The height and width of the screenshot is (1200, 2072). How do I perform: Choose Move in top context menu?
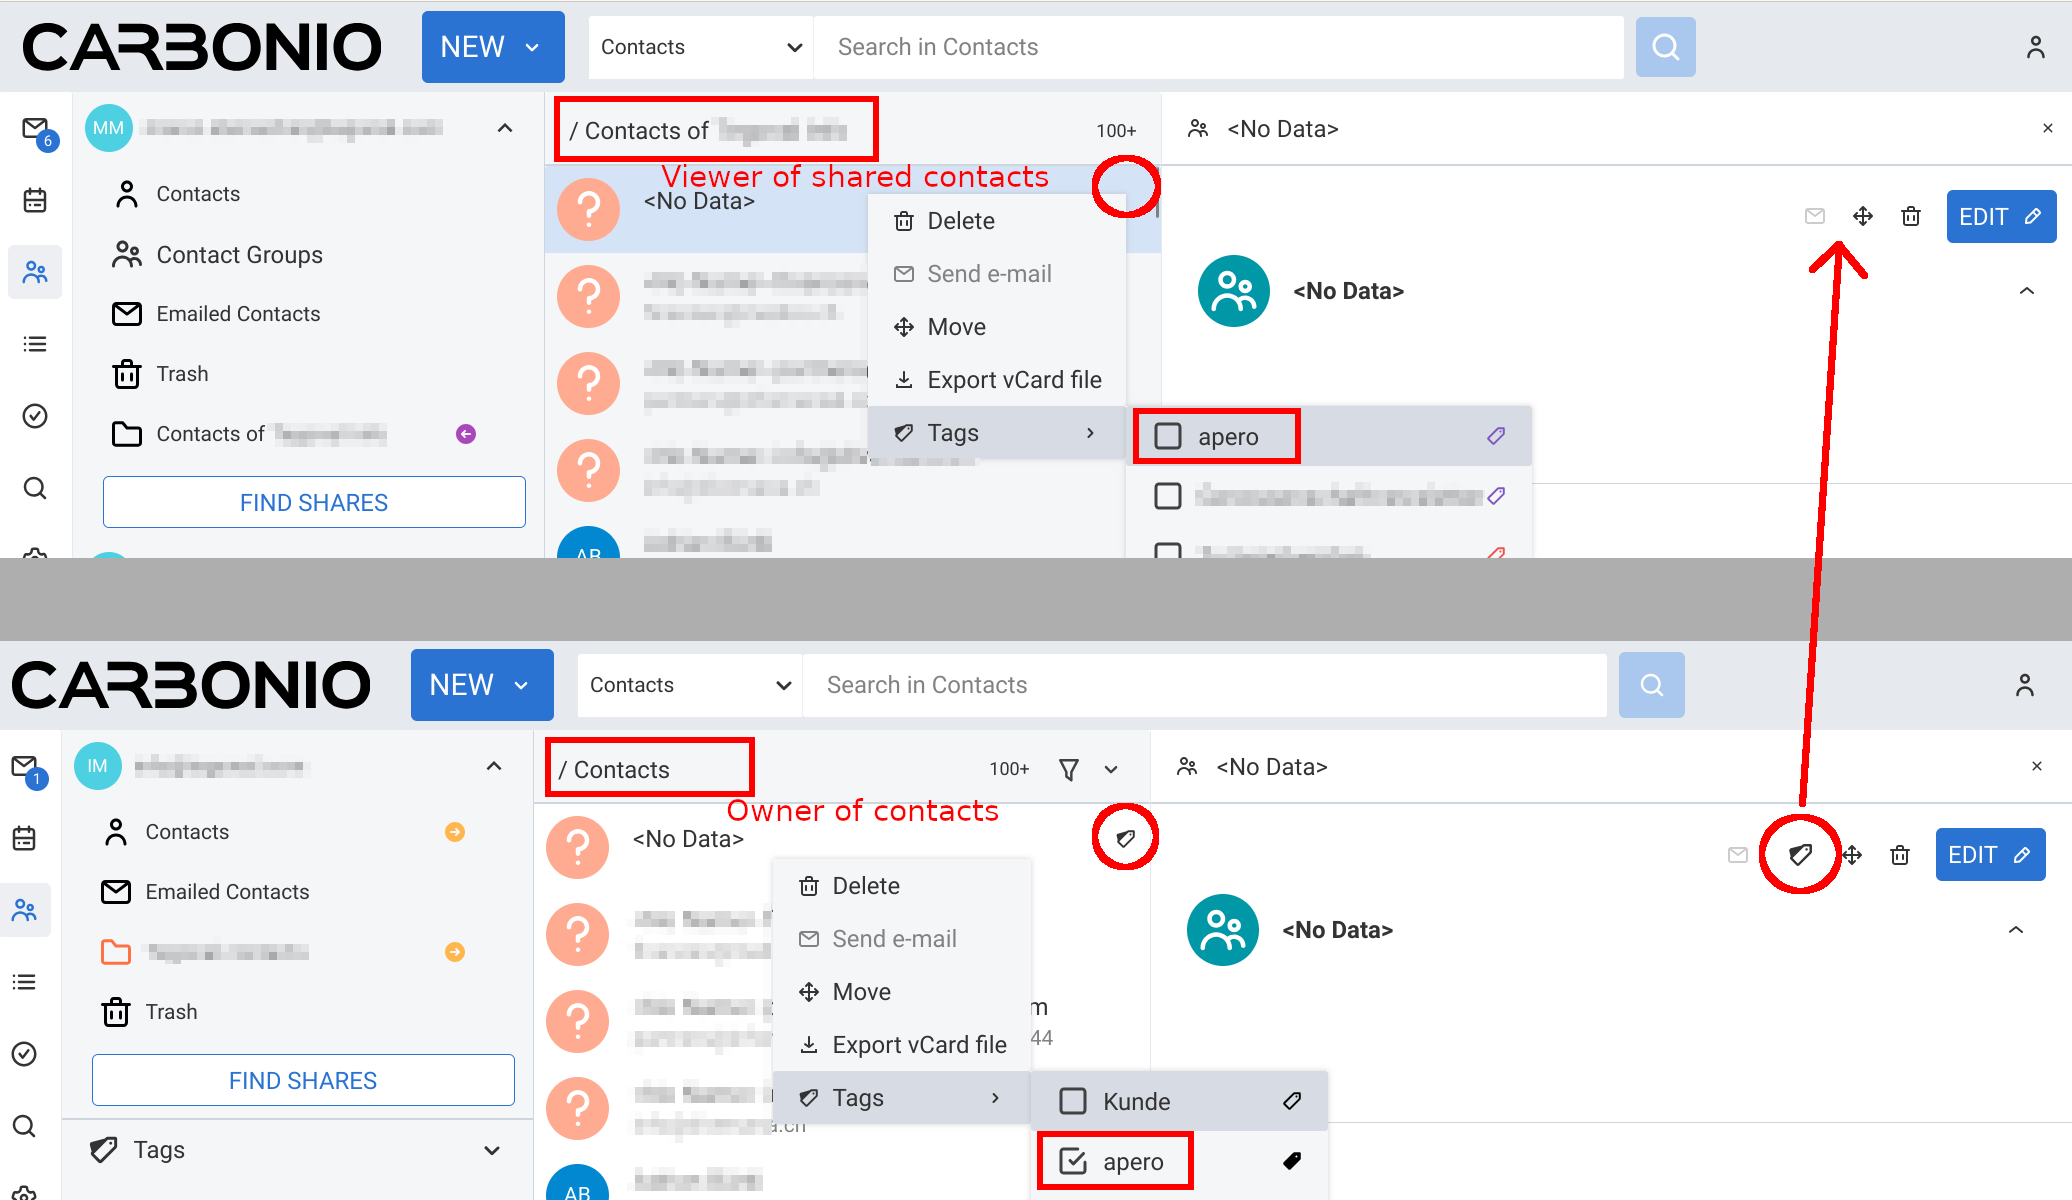(x=997, y=327)
